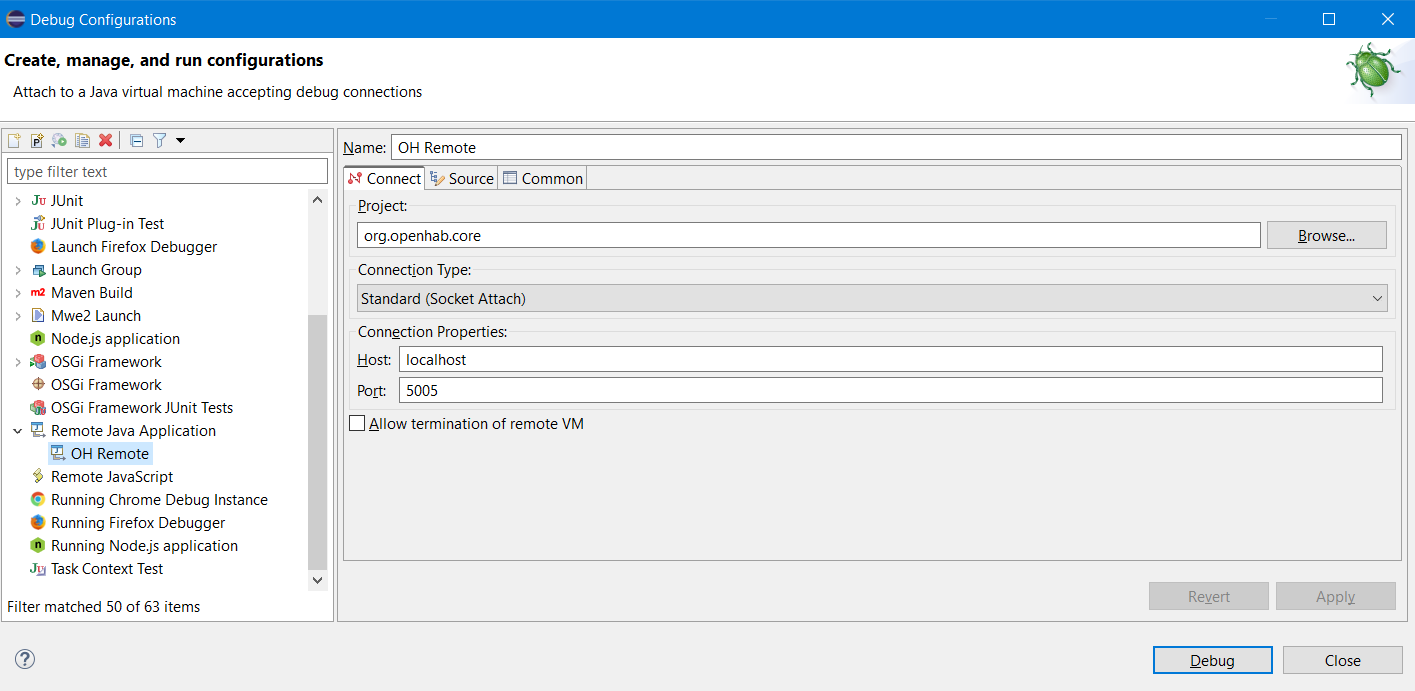Click the New prototype configuration icon
The width and height of the screenshot is (1415, 691).
(37, 140)
